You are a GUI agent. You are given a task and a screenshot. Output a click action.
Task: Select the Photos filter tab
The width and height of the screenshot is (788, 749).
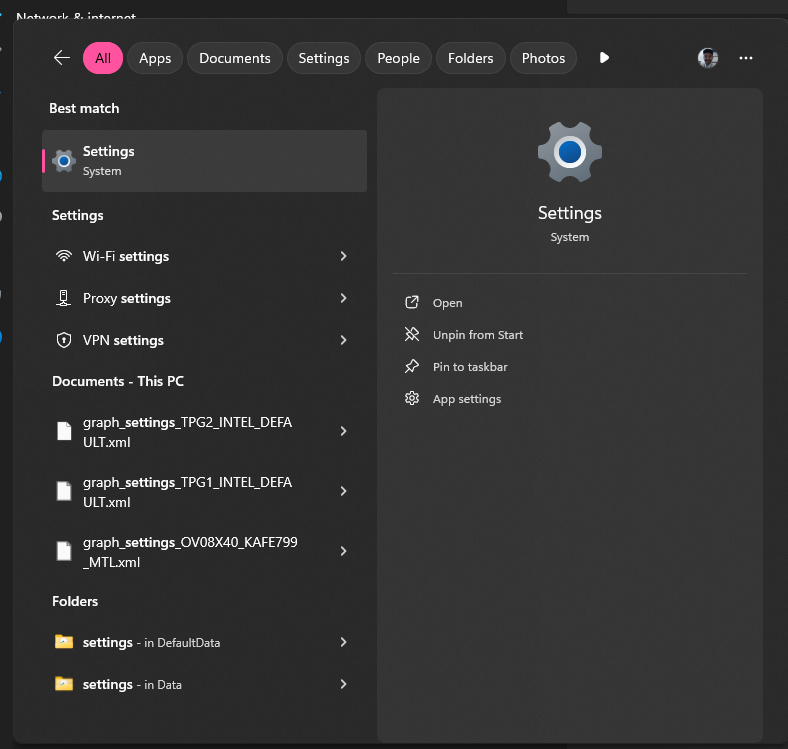543,58
